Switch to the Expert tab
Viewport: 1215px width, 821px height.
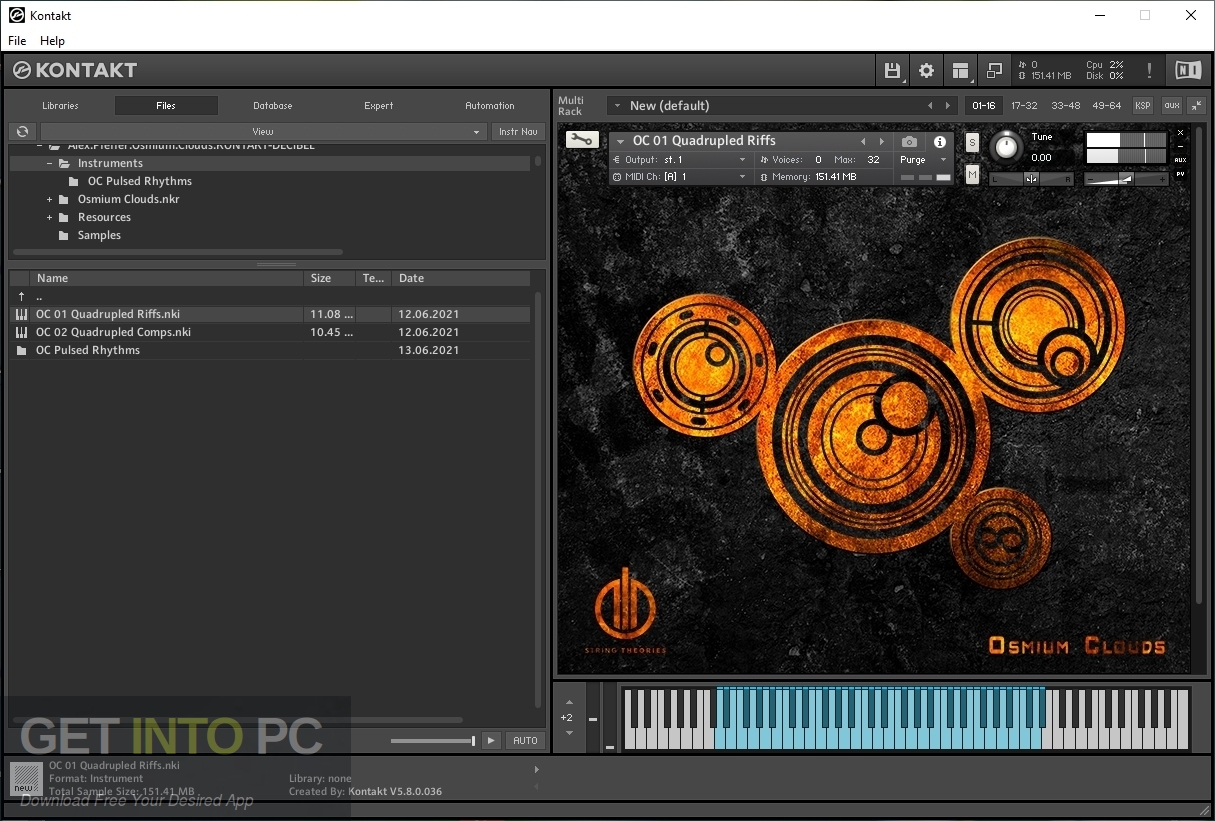(x=379, y=105)
